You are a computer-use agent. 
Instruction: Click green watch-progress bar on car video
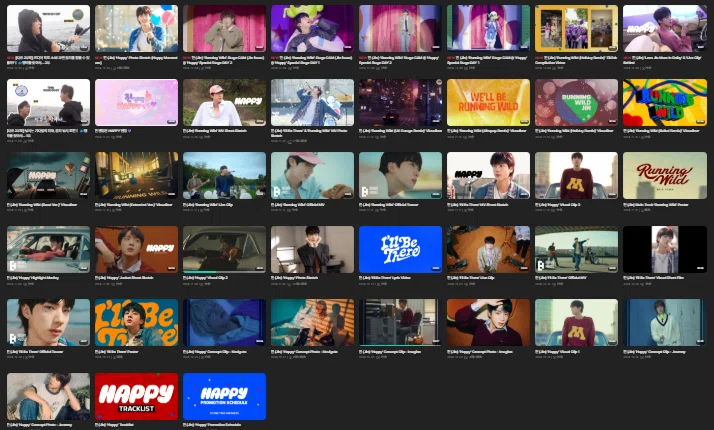[200, 272]
